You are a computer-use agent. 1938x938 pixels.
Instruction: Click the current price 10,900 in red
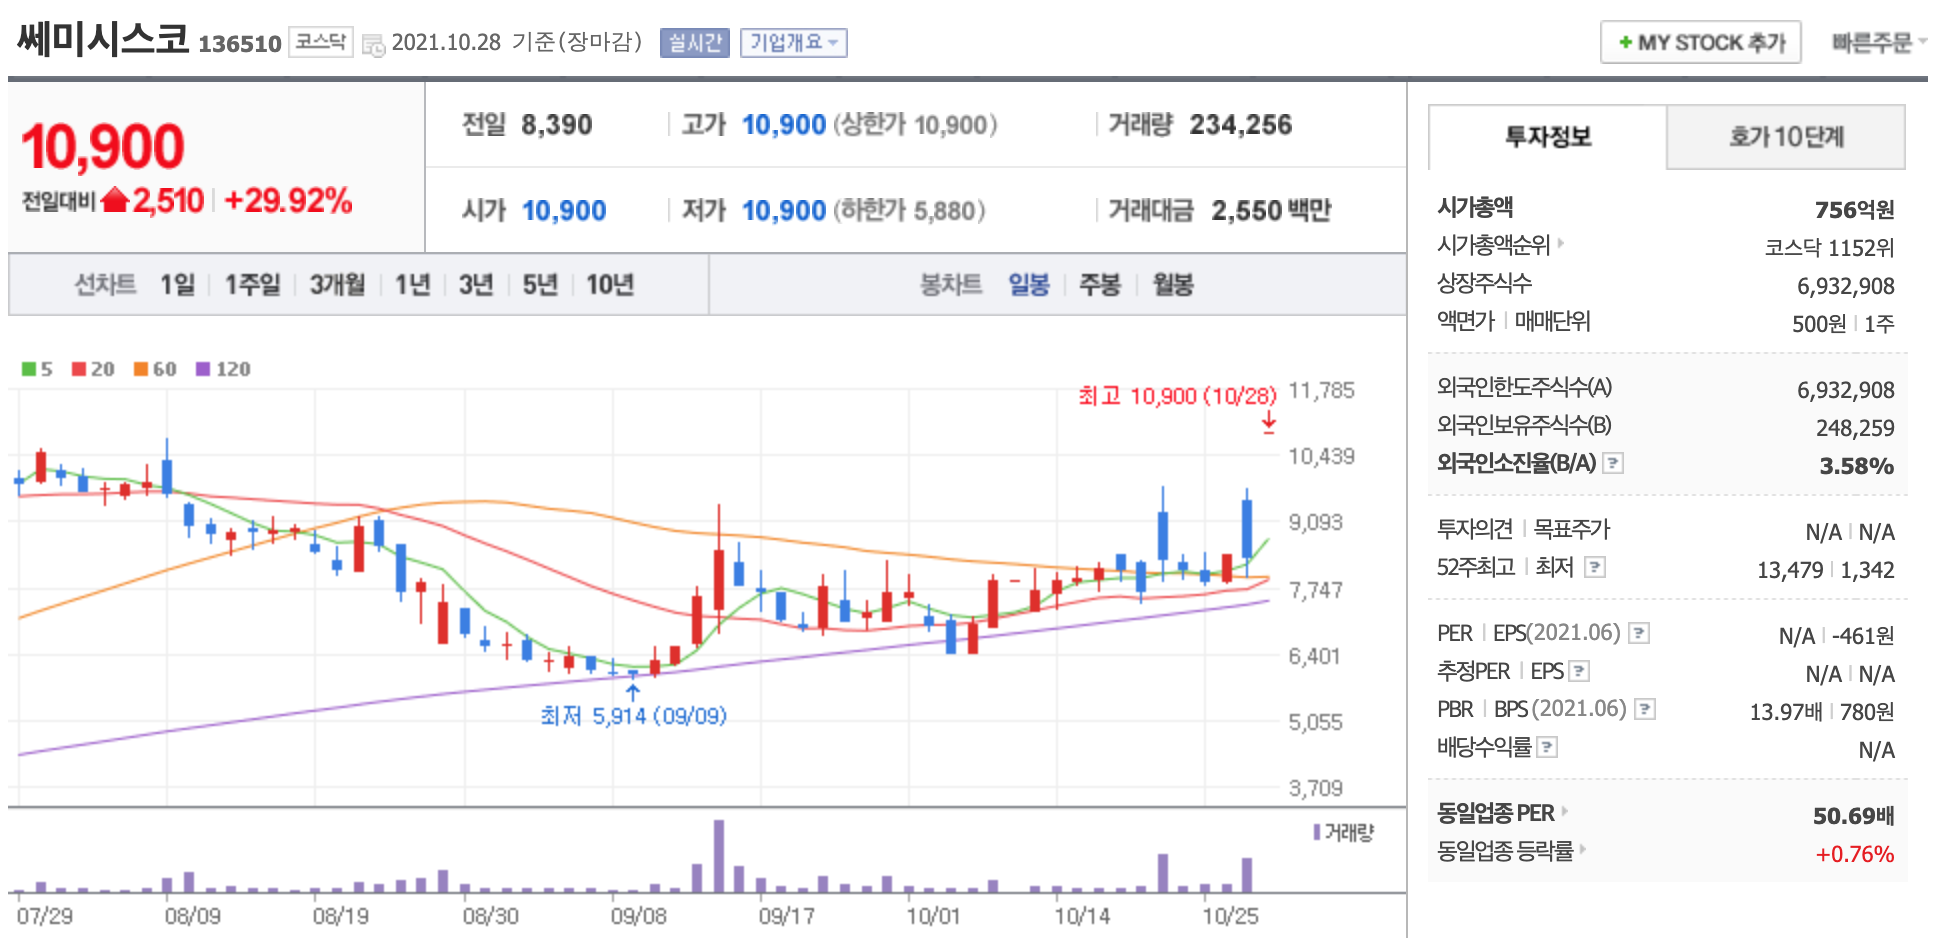click(x=103, y=147)
